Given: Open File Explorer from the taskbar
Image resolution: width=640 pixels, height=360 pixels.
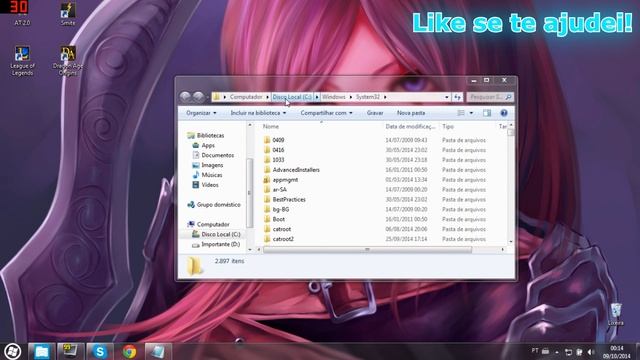Looking at the screenshot, I should pyautogui.click(x=41, y=351).
